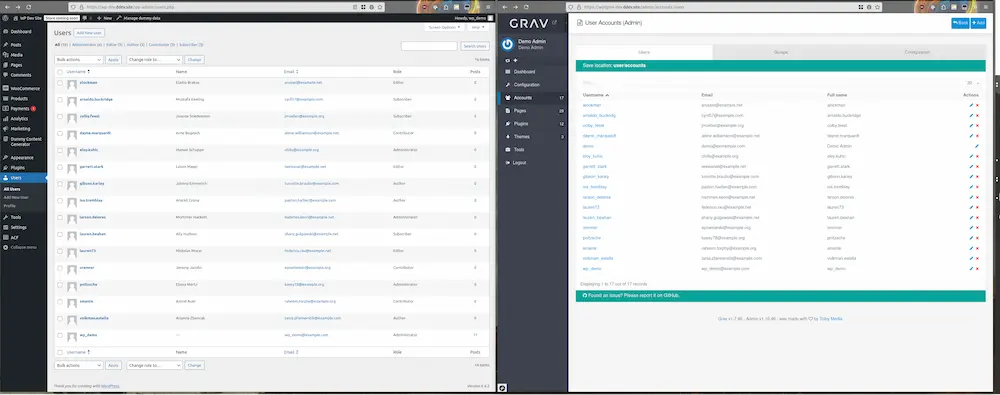Screen dimensions: 1000x395
Task: Open Grav Configuration sidebar item
Action: point(526,85)
